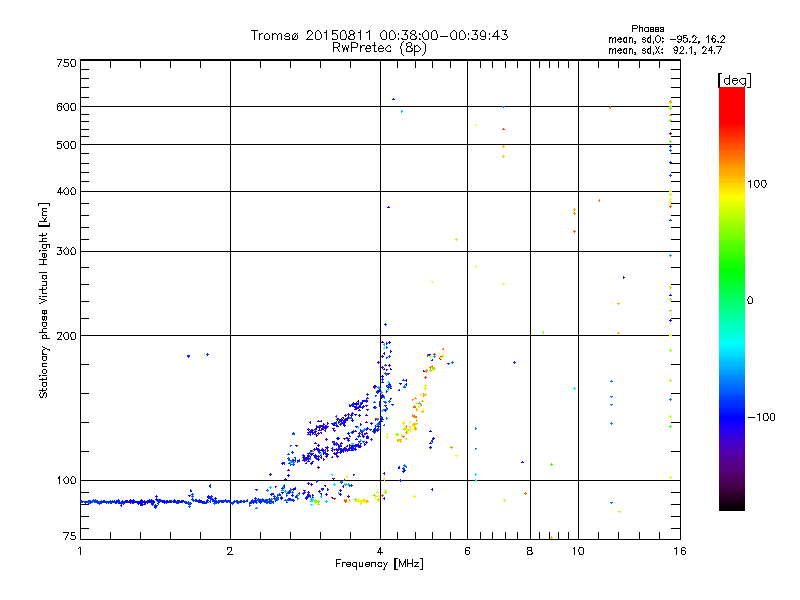Click the '[deg]' colorbar unit label
800x600 pixels.
(734, 80)
